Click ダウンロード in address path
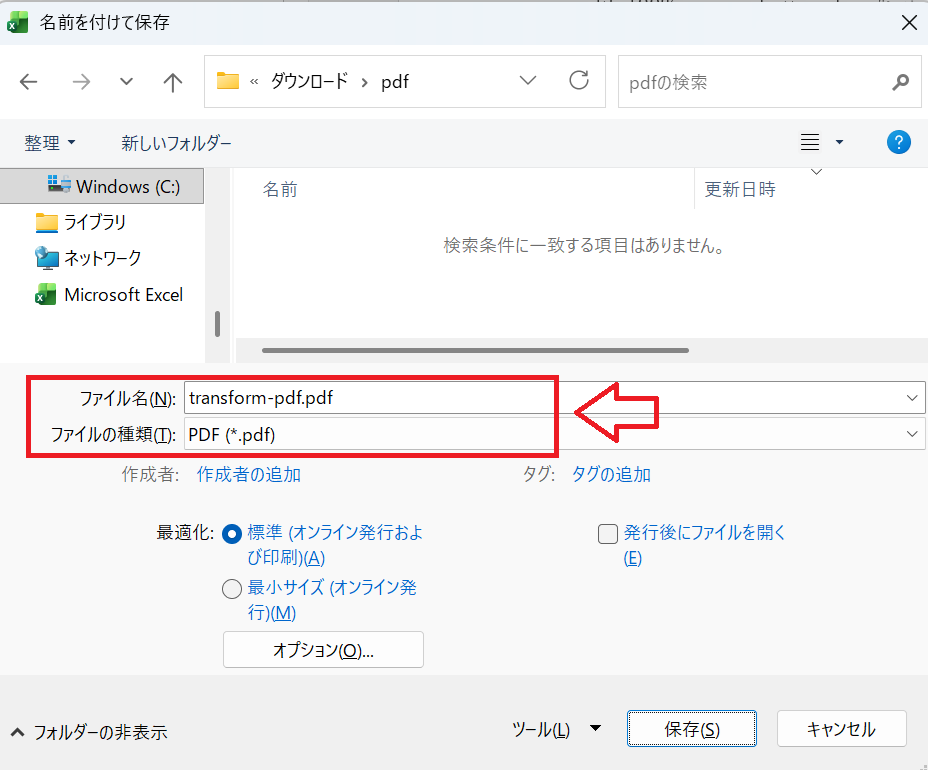 coord(310,81)
